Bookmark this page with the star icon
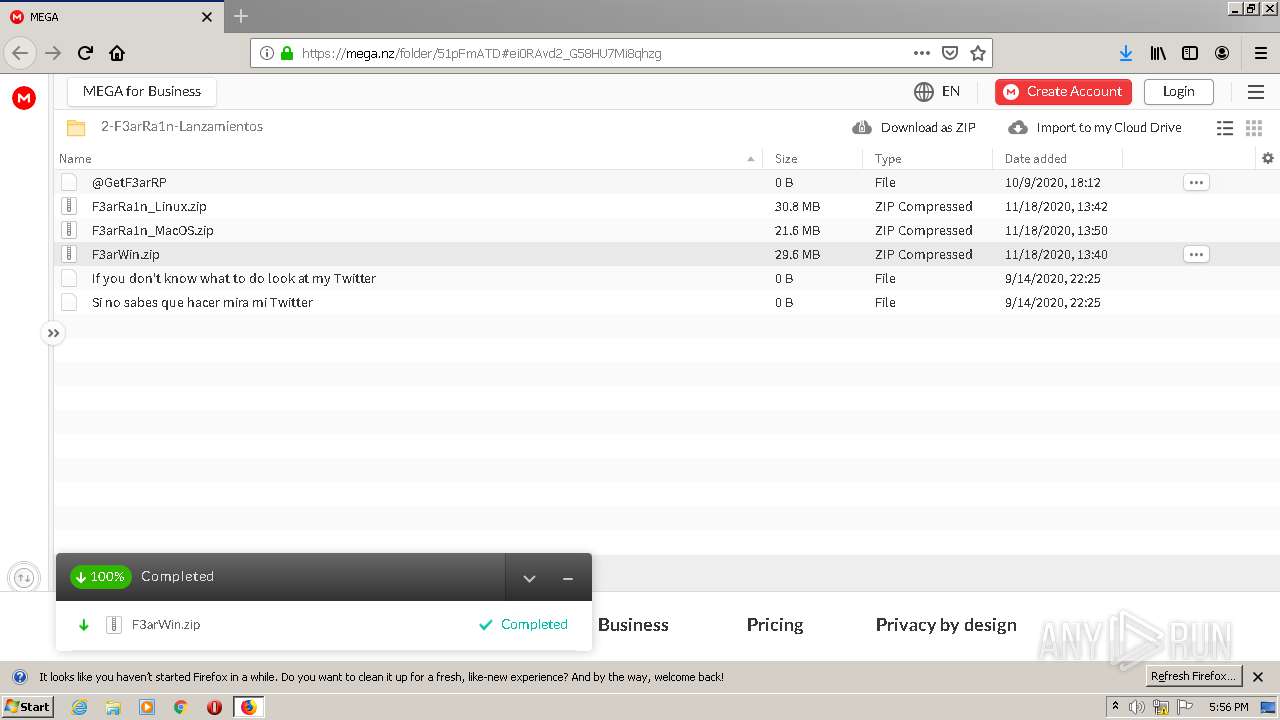 coord(978,53)
